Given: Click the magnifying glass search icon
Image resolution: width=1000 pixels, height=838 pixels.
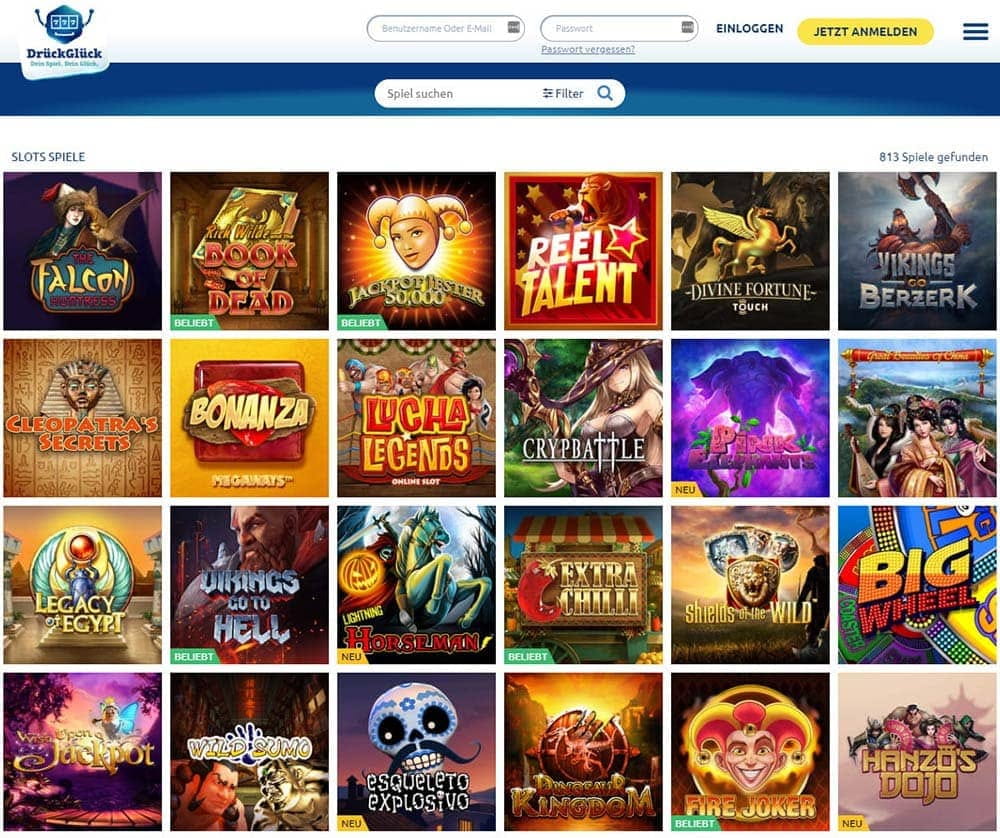Looking at the screenshot, I should [605, 94].
